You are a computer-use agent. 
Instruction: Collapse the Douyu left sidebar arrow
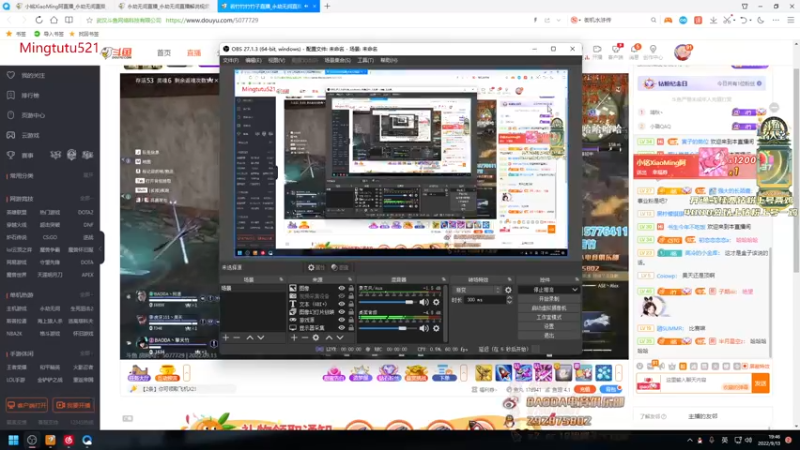coord(101,248)
